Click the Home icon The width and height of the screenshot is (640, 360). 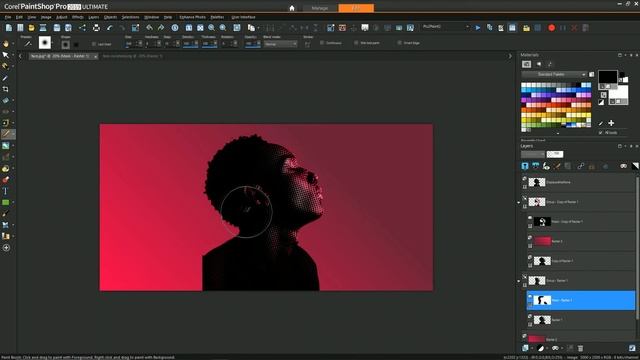coord(292,8)
